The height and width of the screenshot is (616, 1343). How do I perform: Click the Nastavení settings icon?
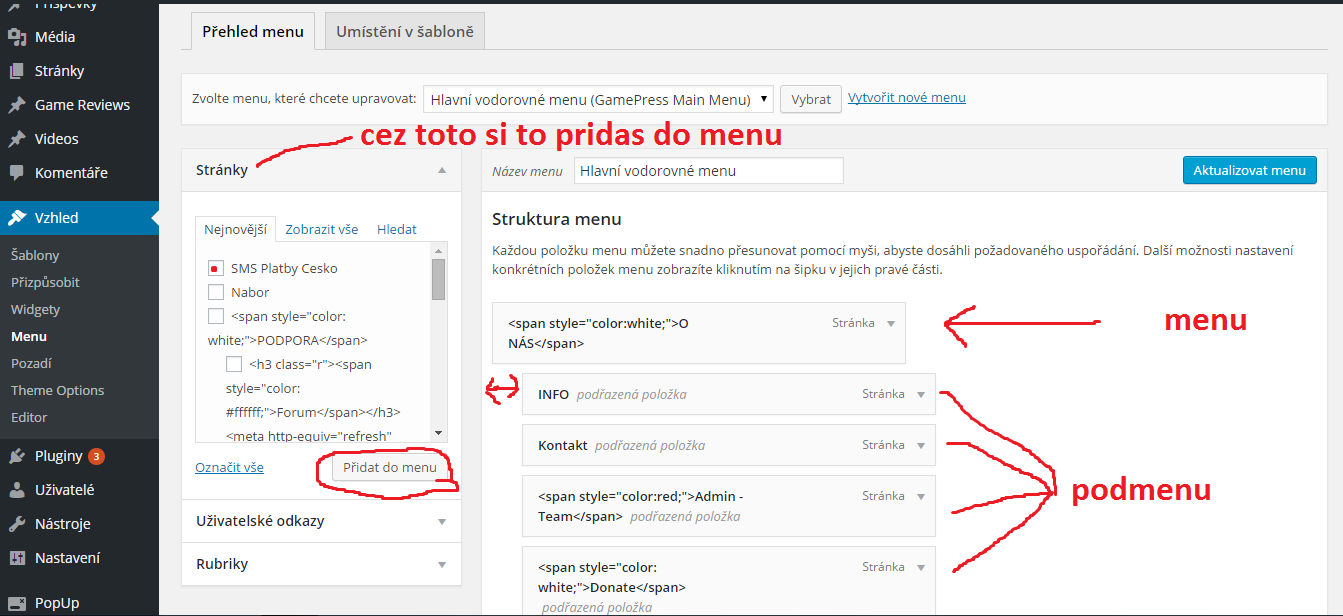click(x=16, y=558)
